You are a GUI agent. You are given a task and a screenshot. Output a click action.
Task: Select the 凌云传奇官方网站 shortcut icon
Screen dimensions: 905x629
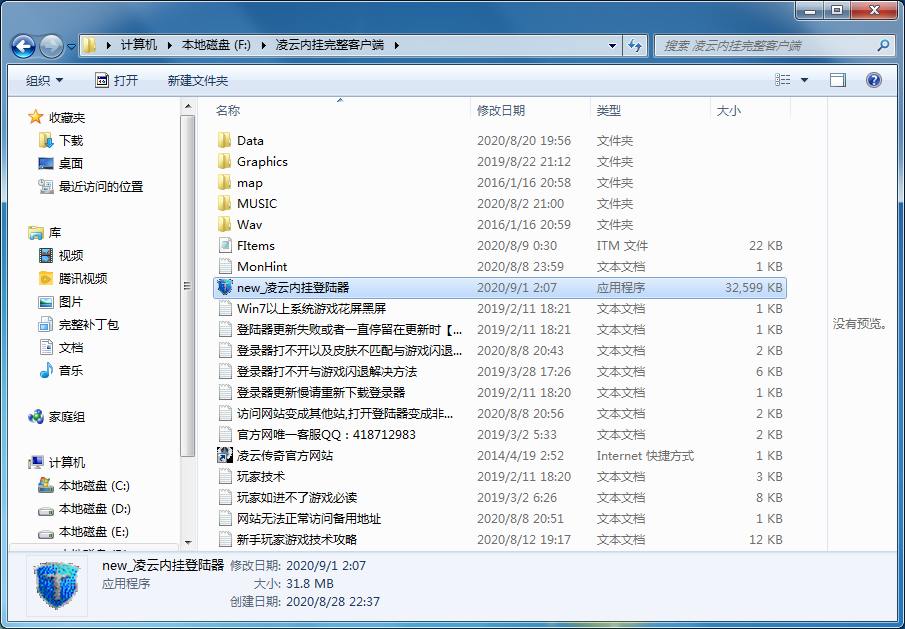tap(225, 455)
